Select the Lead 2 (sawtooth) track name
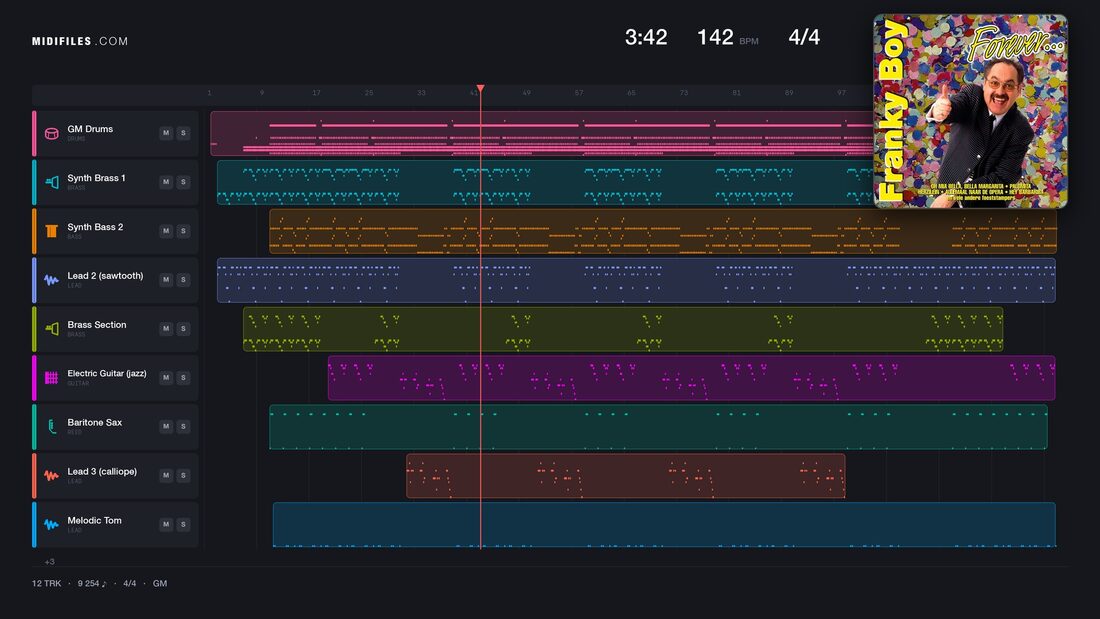Image resolution: width=1100 pixels, height=619 pixels. pos(105,276)
